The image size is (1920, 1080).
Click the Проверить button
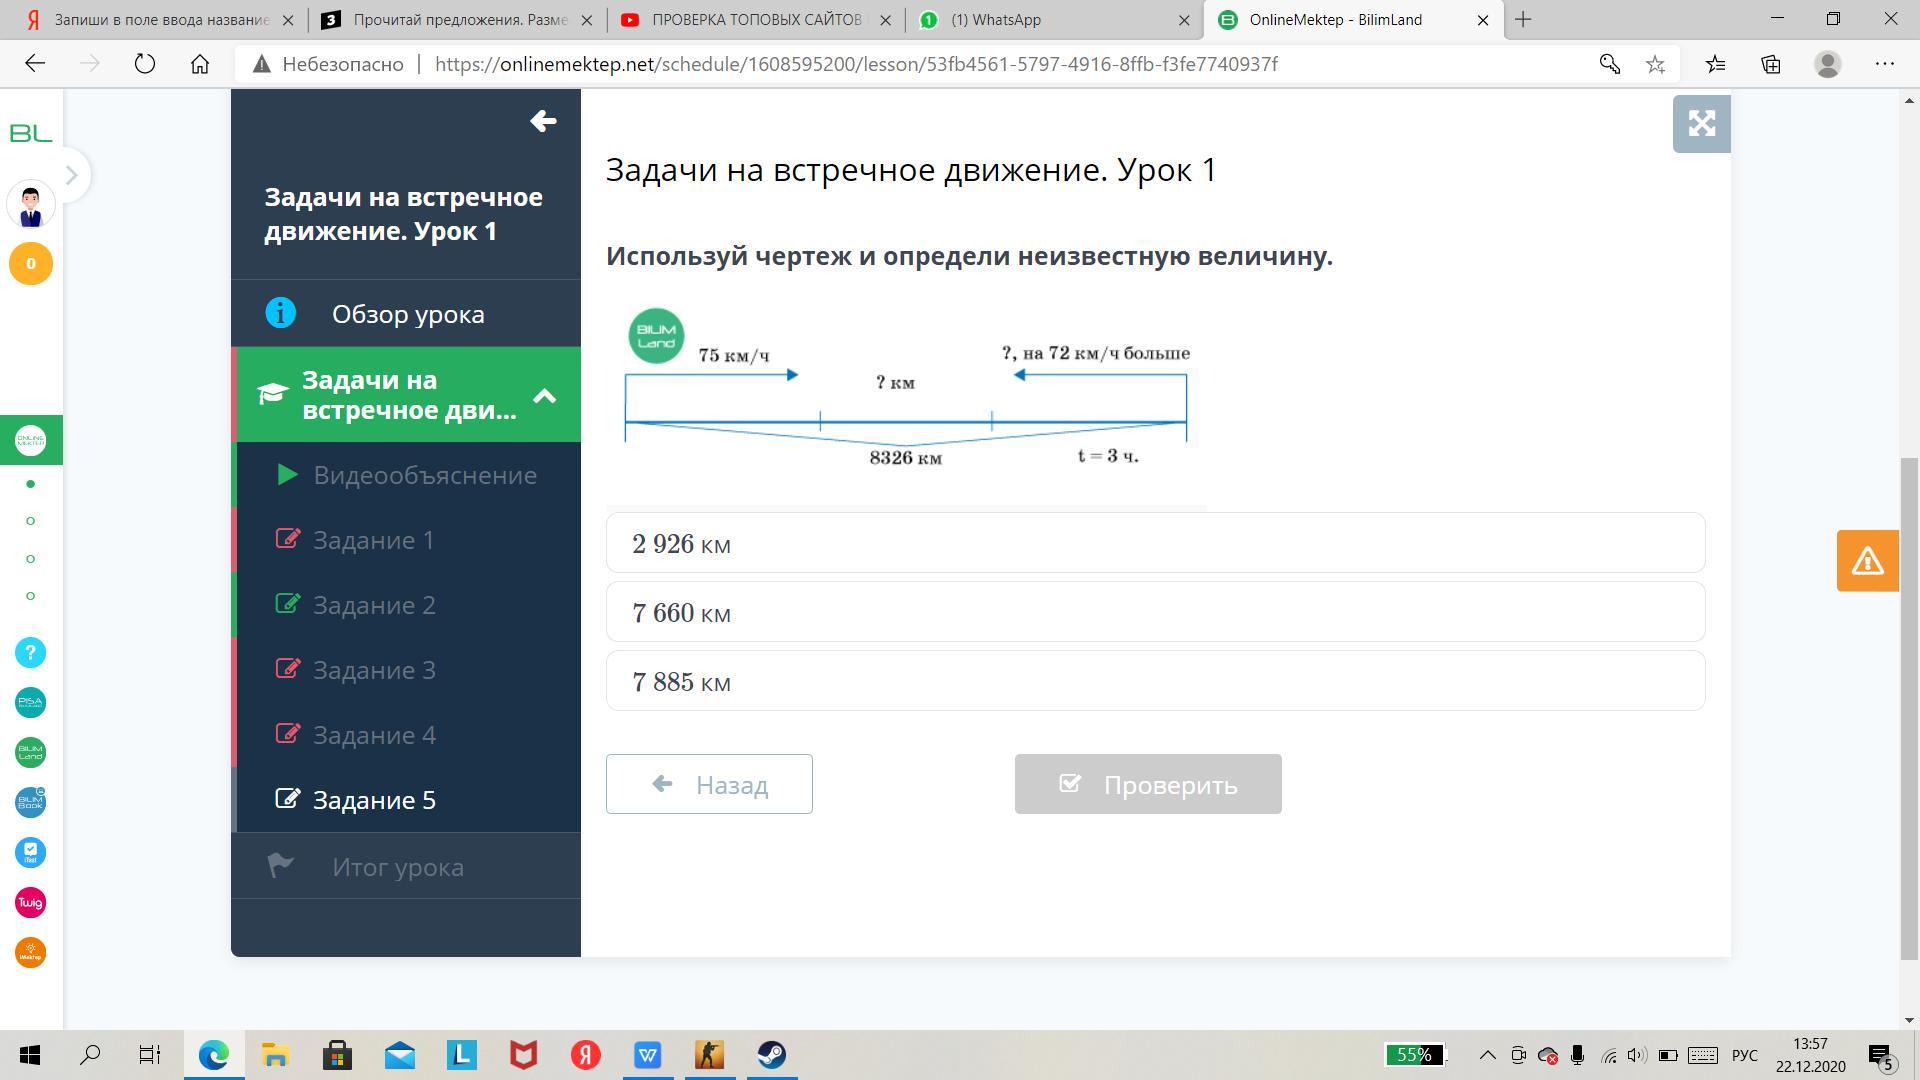tap(1147, 784)
